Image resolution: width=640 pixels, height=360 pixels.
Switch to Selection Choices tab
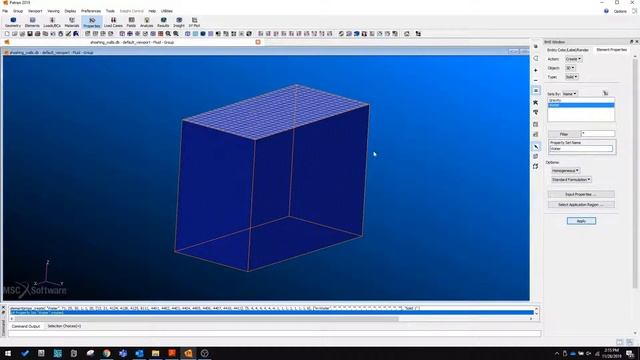[x=64, y=326]
